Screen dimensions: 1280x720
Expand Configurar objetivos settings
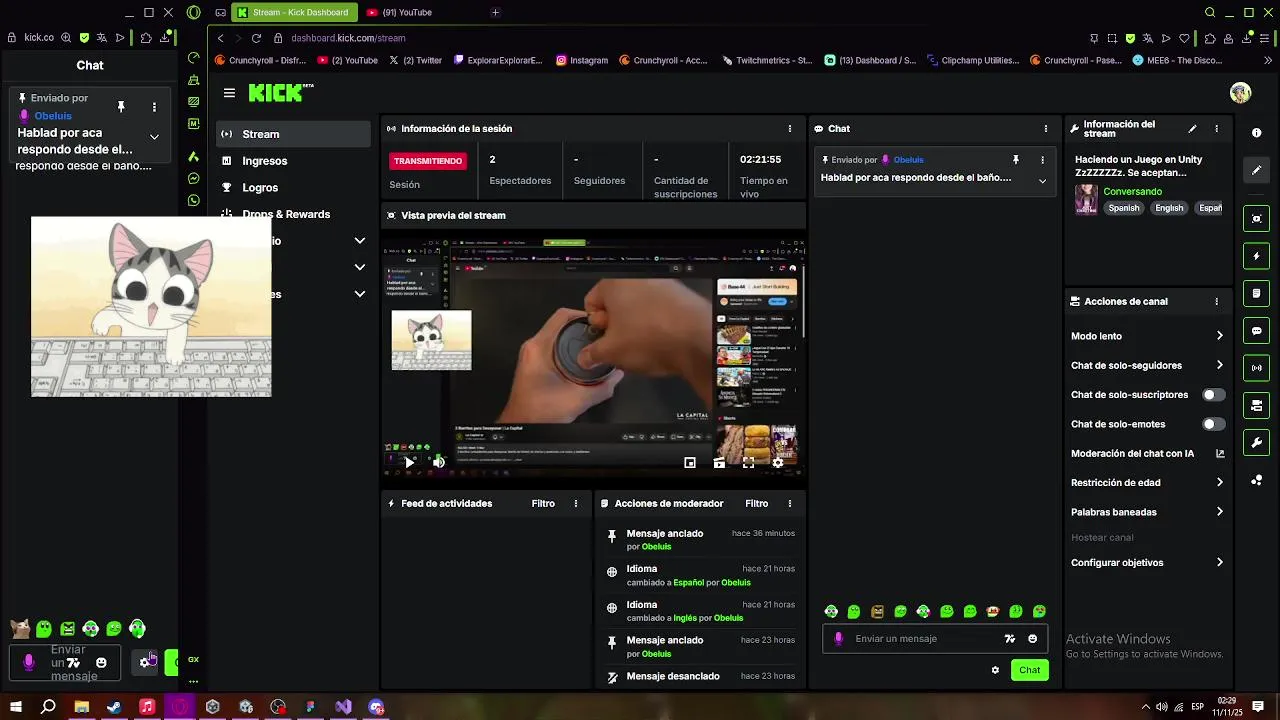[x=1219, y=563]
